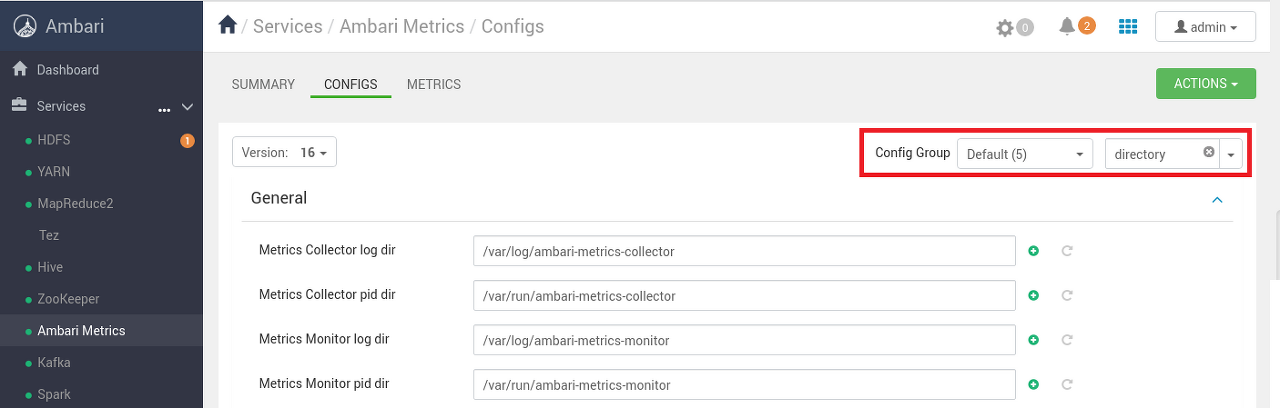The height and width of the screenshot is (408, 1280).
Task: Override Metrics Monitor log dir with plus icon
Action: coord(1034,340)
